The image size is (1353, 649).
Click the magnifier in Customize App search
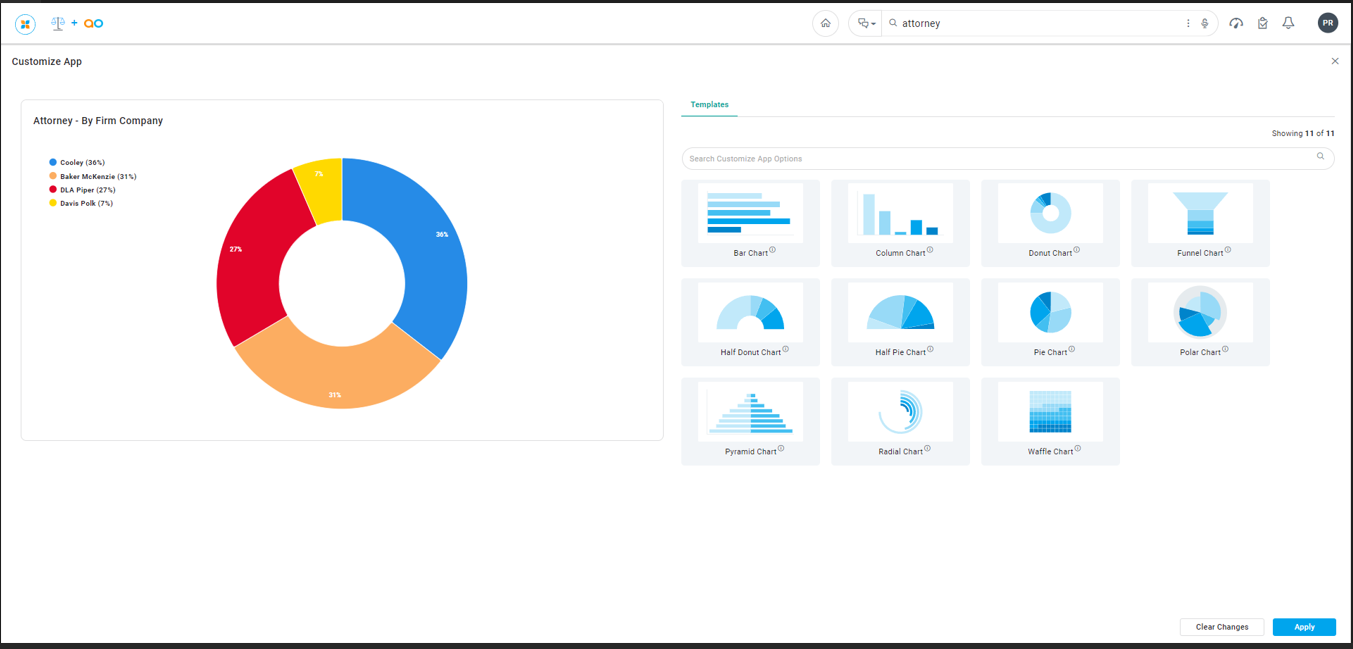[1320, 157]
